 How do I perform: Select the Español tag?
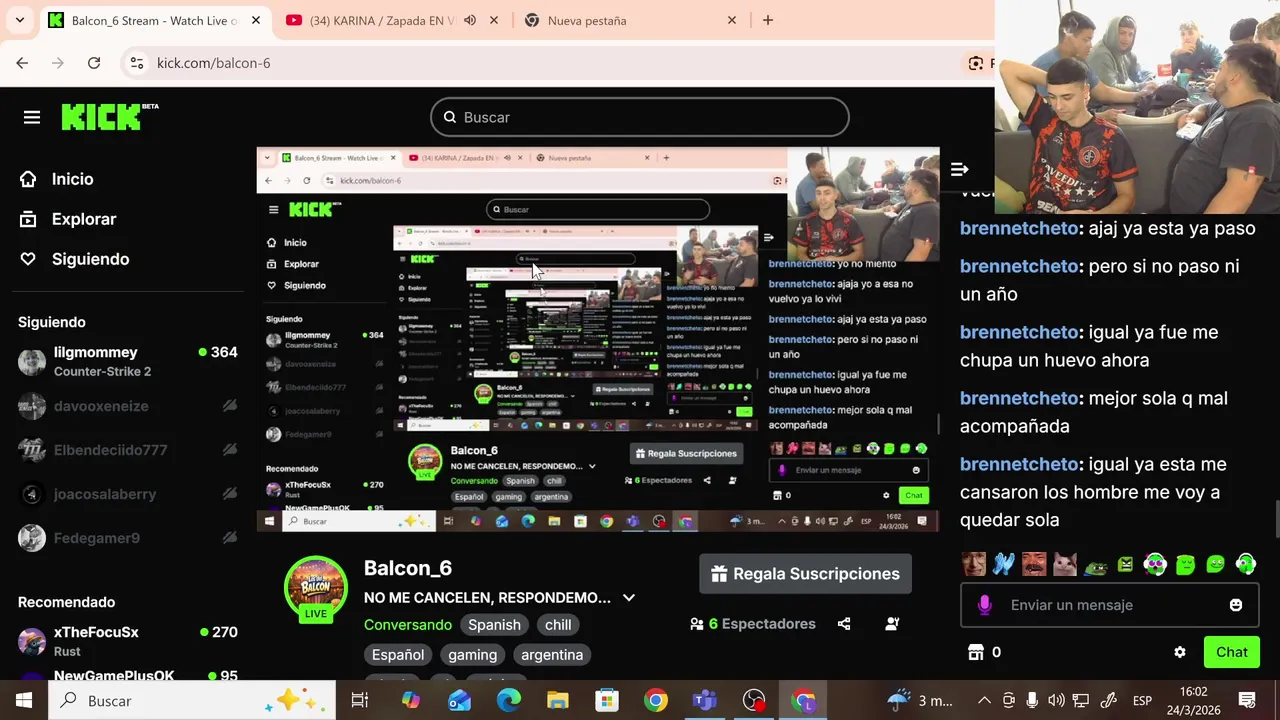tap(398, 655)
